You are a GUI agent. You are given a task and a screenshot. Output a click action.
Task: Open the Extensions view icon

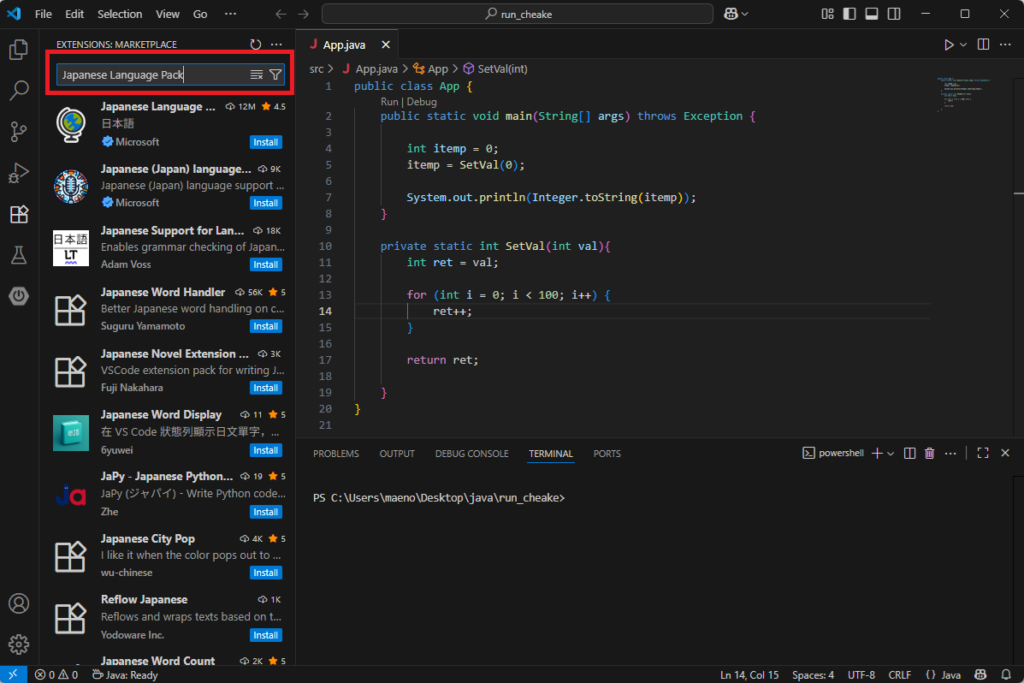coord(19,214)
